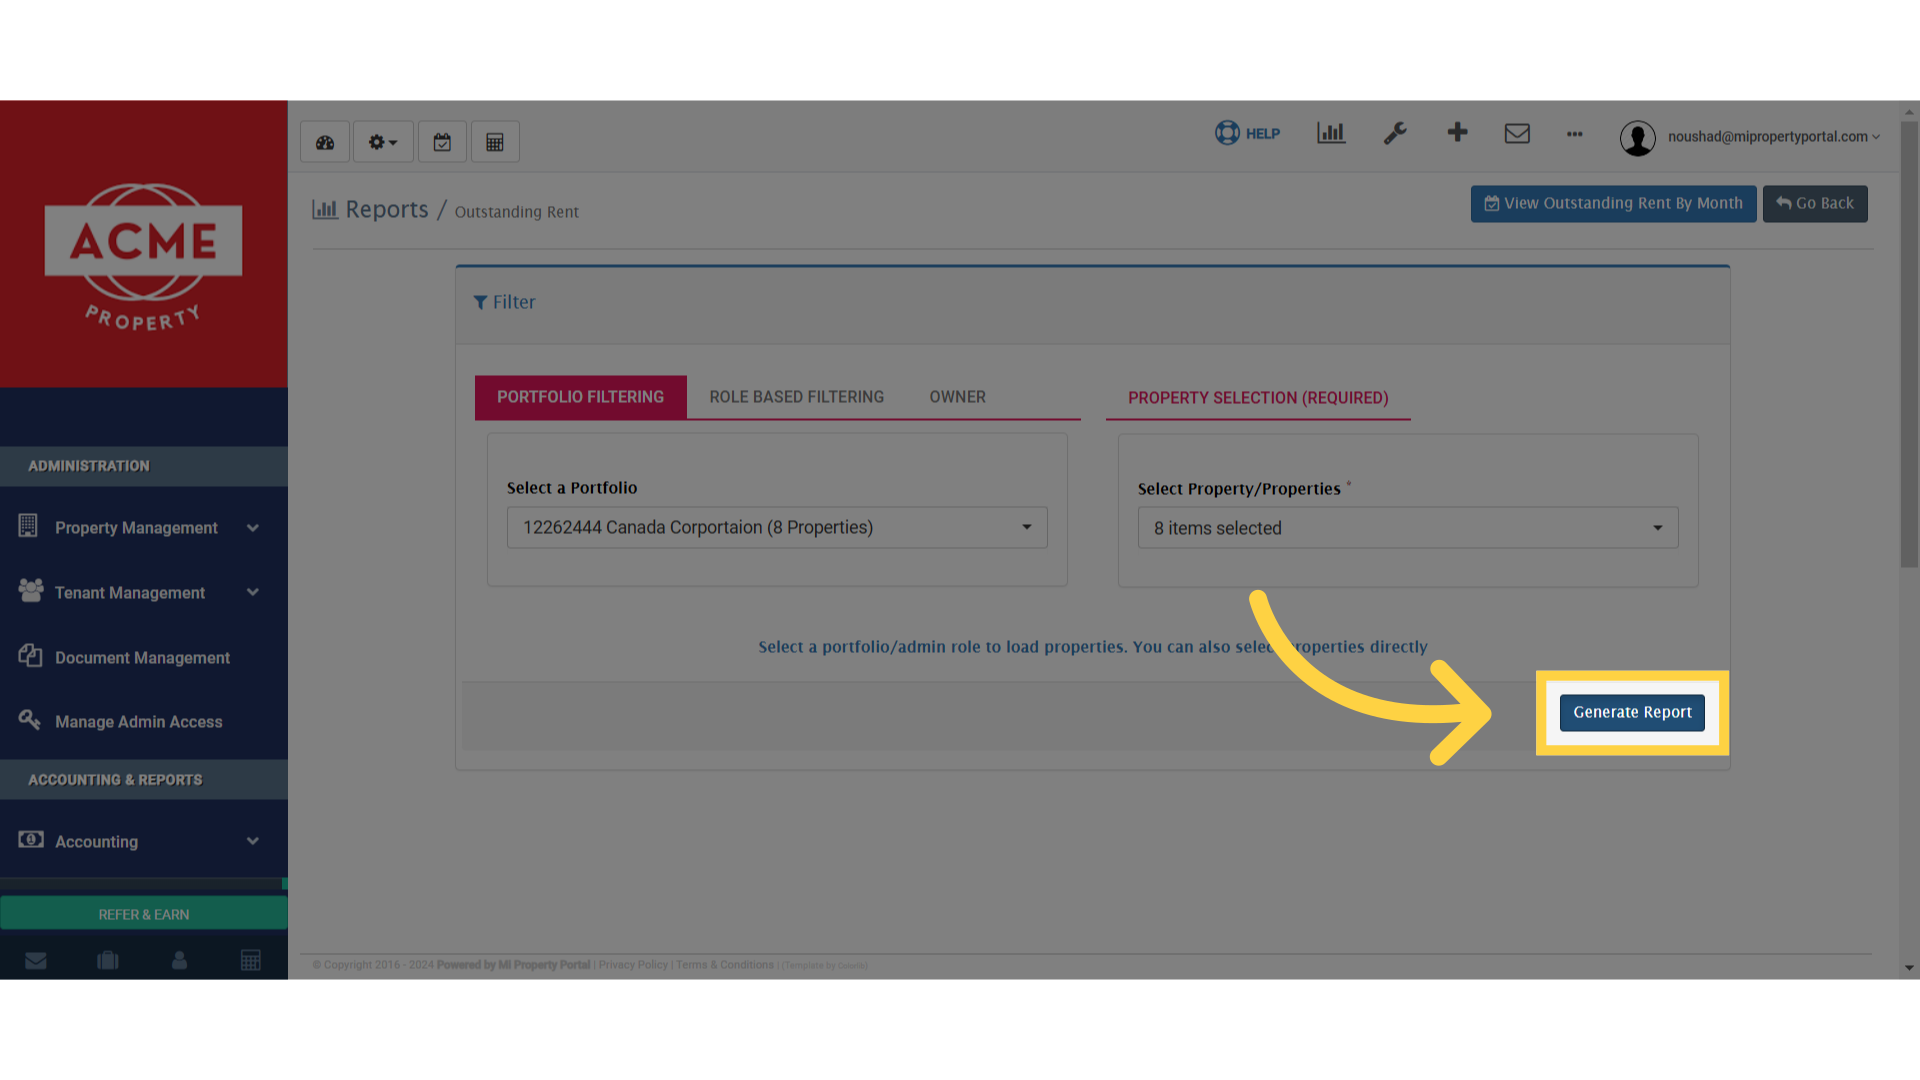Switch to Portfolio Filtering tab
Screen dimensions: 1920x1080
click(x=581, y=397)
